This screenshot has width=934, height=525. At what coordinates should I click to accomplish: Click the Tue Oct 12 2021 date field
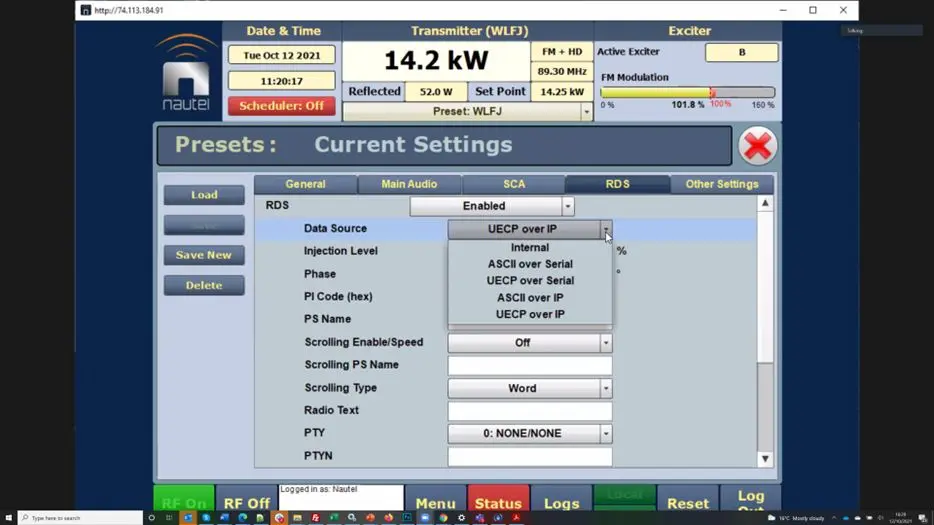[x=281, y=55]
